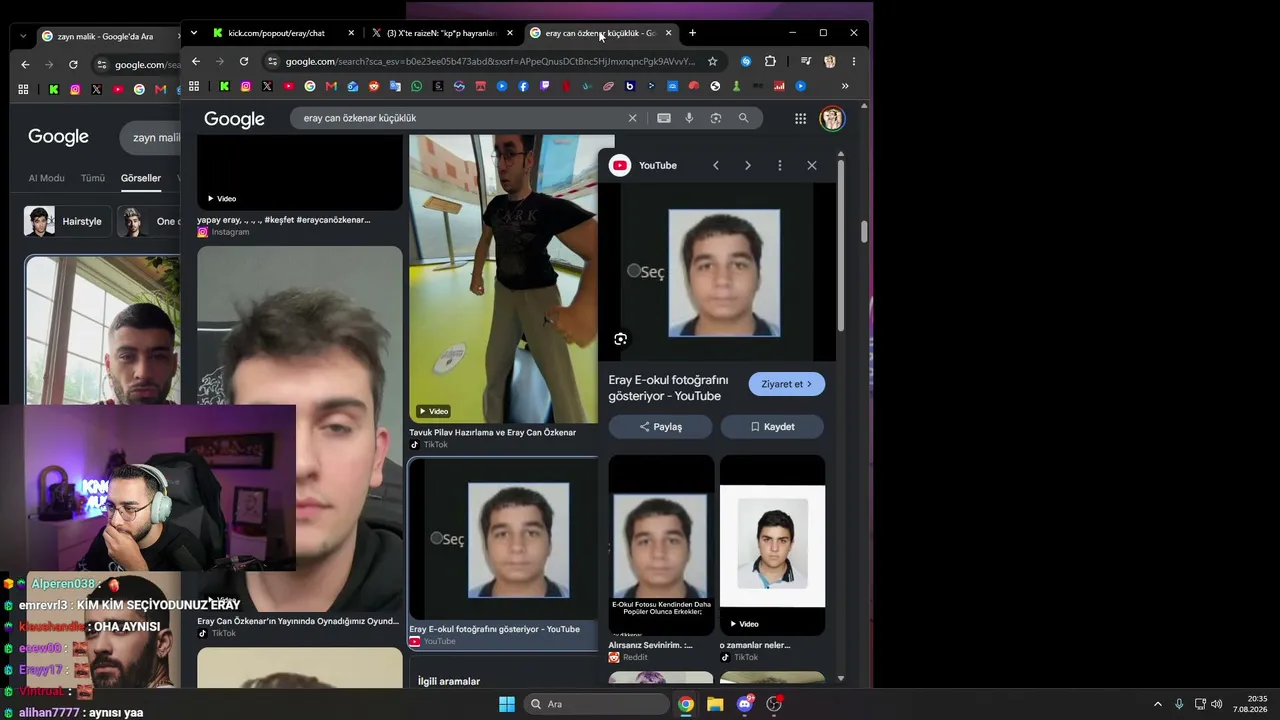Open the Google account avatar menu
The width and height of the screenshot is (1280, 720).
832,119
